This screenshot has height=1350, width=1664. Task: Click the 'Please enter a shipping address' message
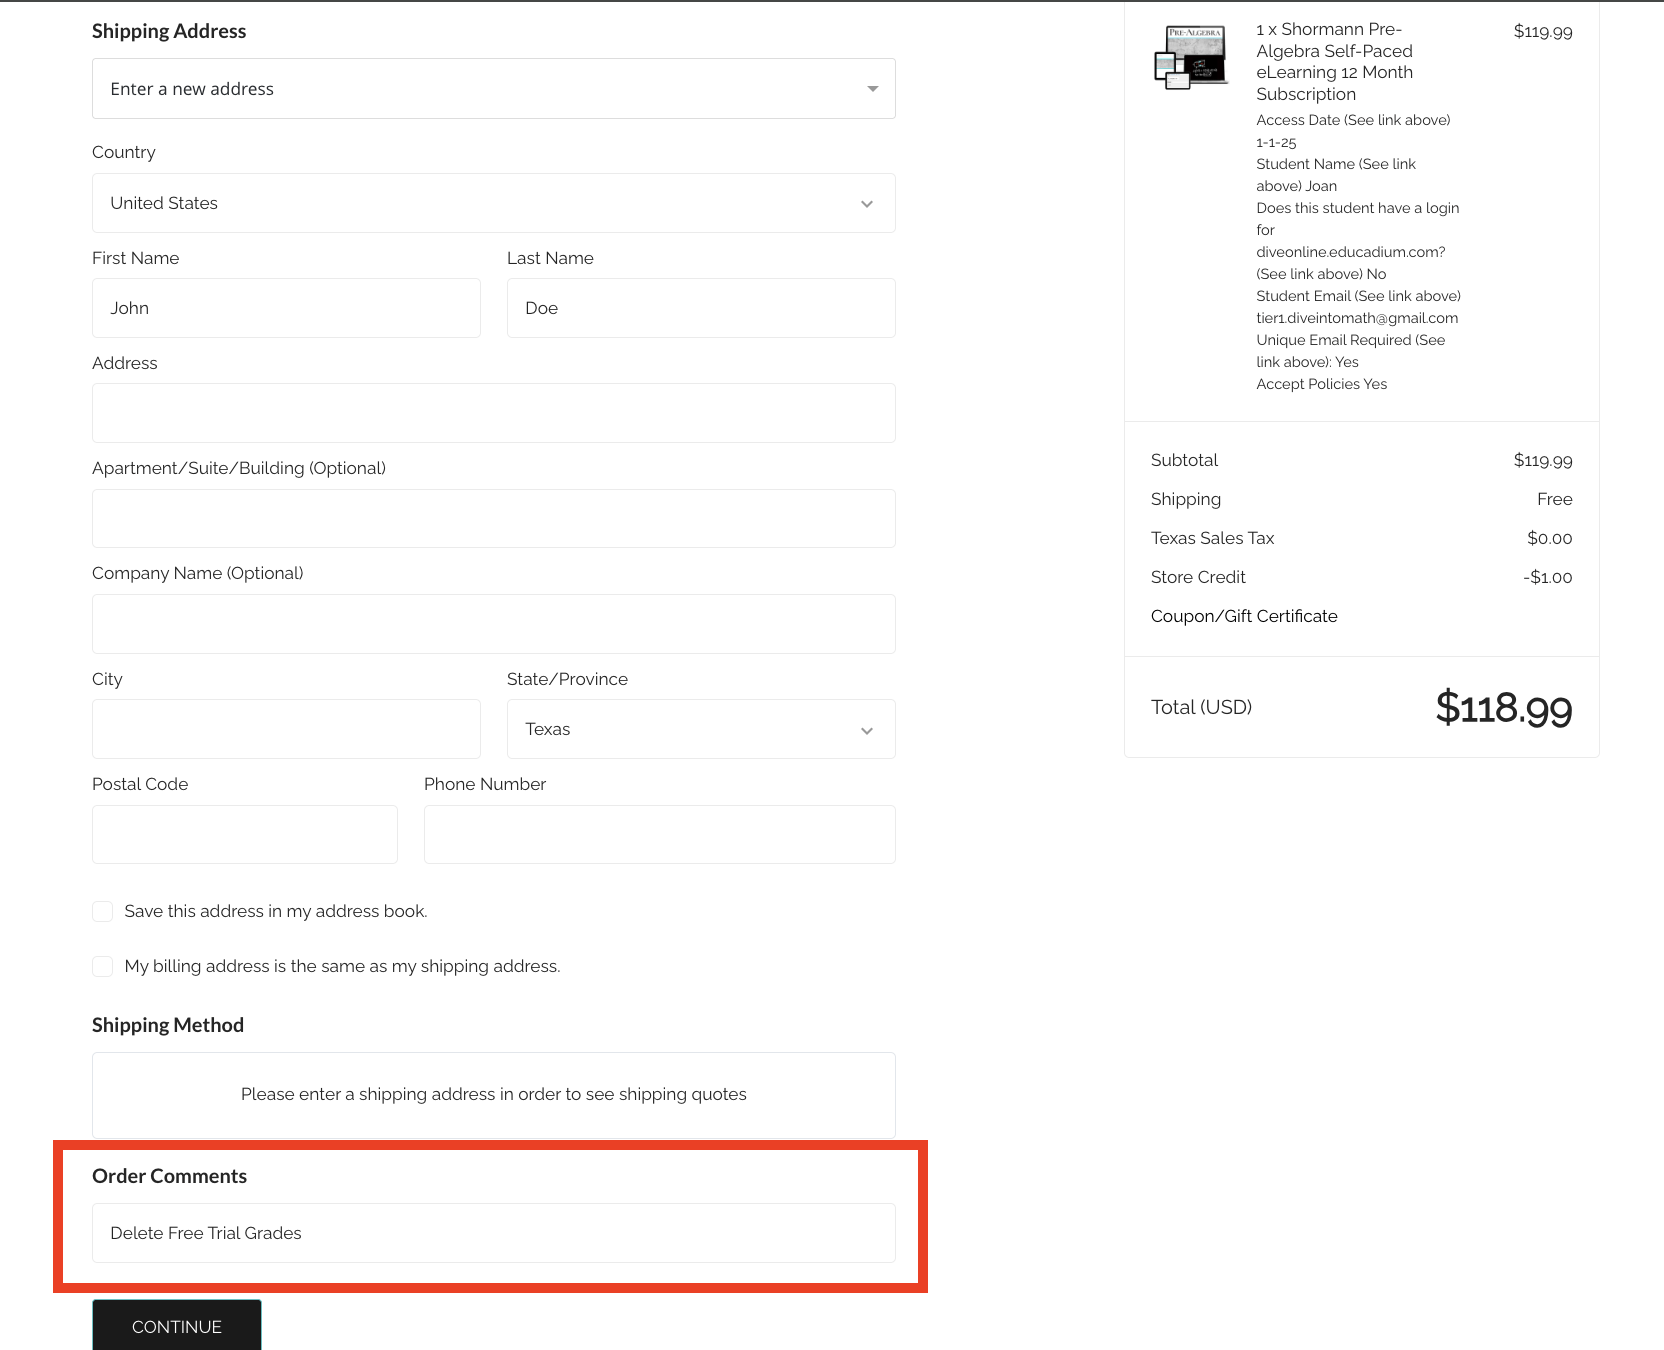(493, 1094)
